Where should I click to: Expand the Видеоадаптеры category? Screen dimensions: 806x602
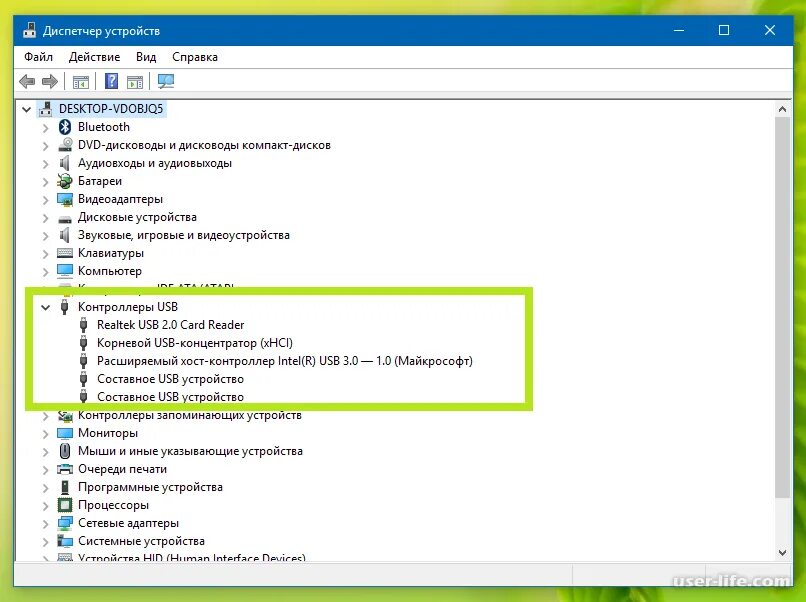point(46,200)
